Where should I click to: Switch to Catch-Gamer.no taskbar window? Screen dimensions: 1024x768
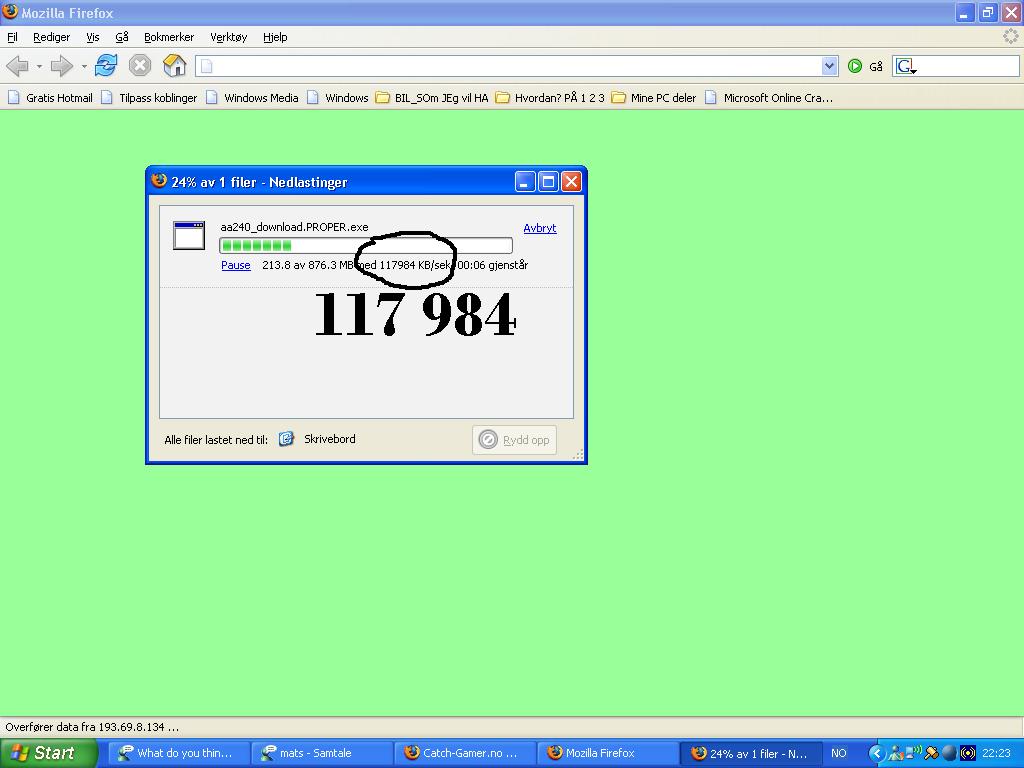465,753
